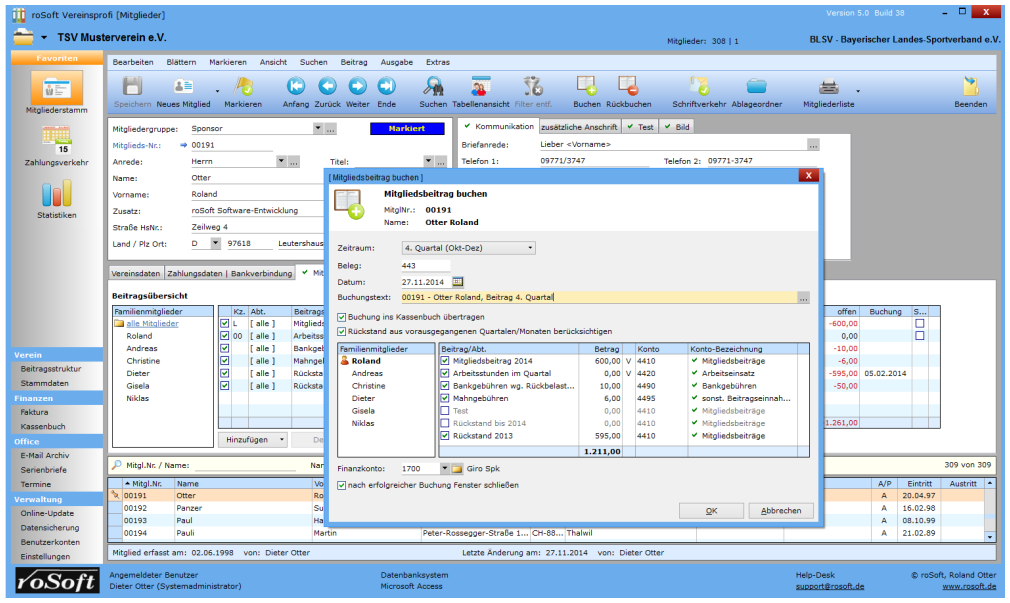
Task: Uncheck 'nach erfolgreicher Buchung Fenster schließen'
Action: pos(343,485)
